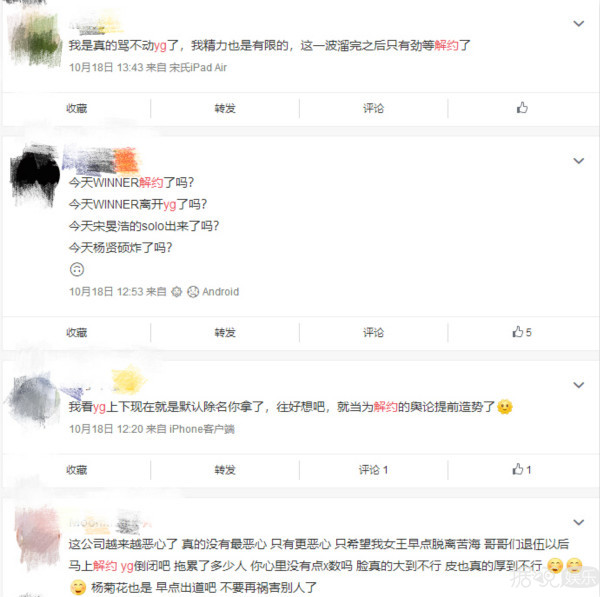Like the WINNER post with 5 likes

pyautogui.click(x=522, y=332)
